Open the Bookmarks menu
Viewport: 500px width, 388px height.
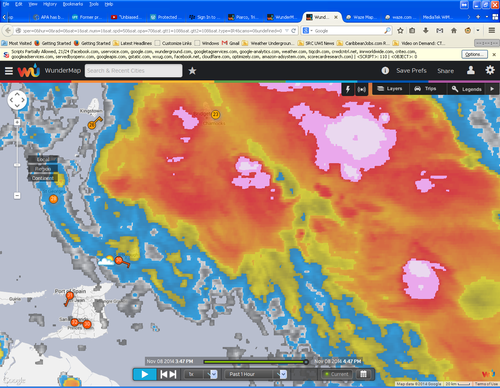click(73, 4)
